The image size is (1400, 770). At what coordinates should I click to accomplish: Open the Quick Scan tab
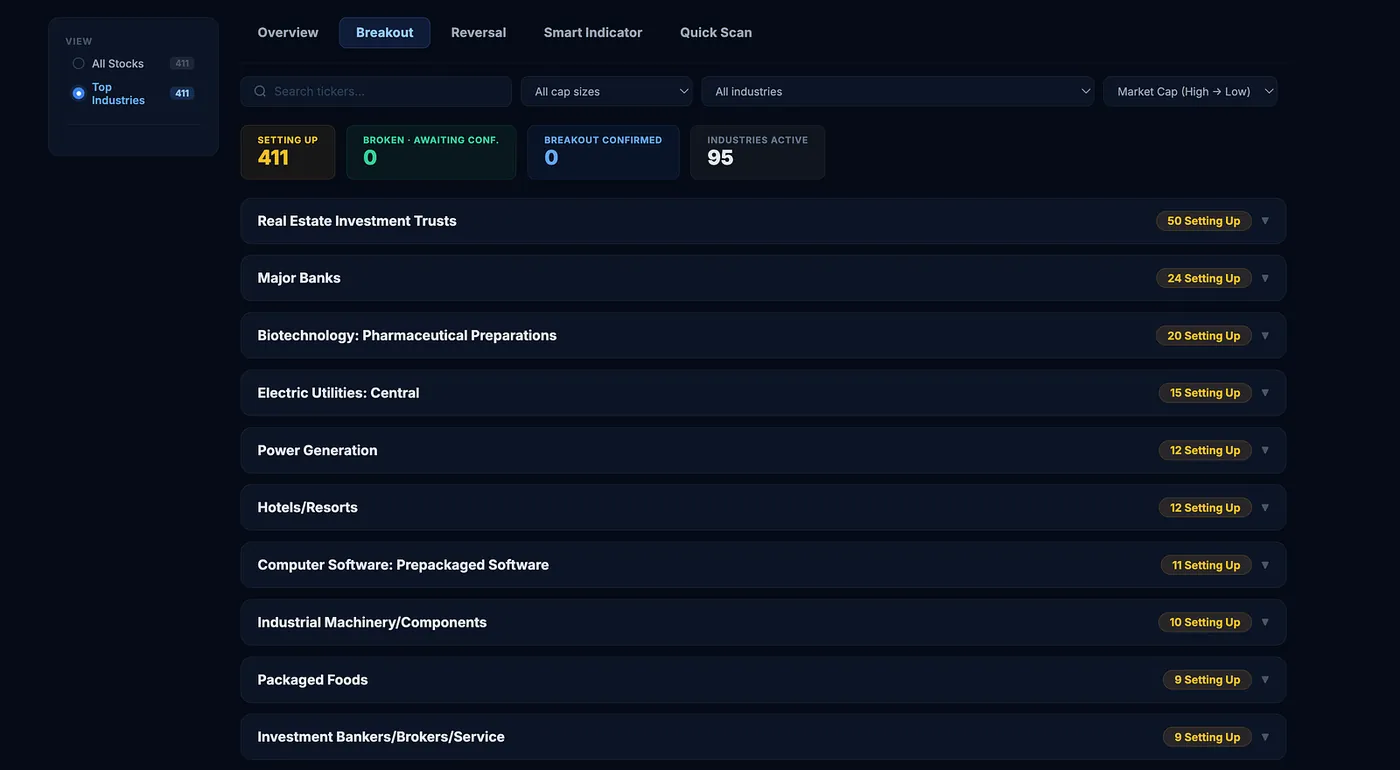click(x=716, y=32)
